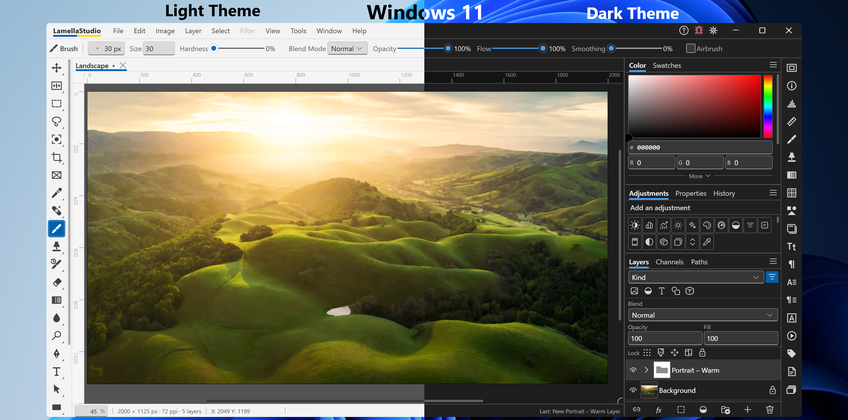Switch to the Paths tab

click(699, 262)
